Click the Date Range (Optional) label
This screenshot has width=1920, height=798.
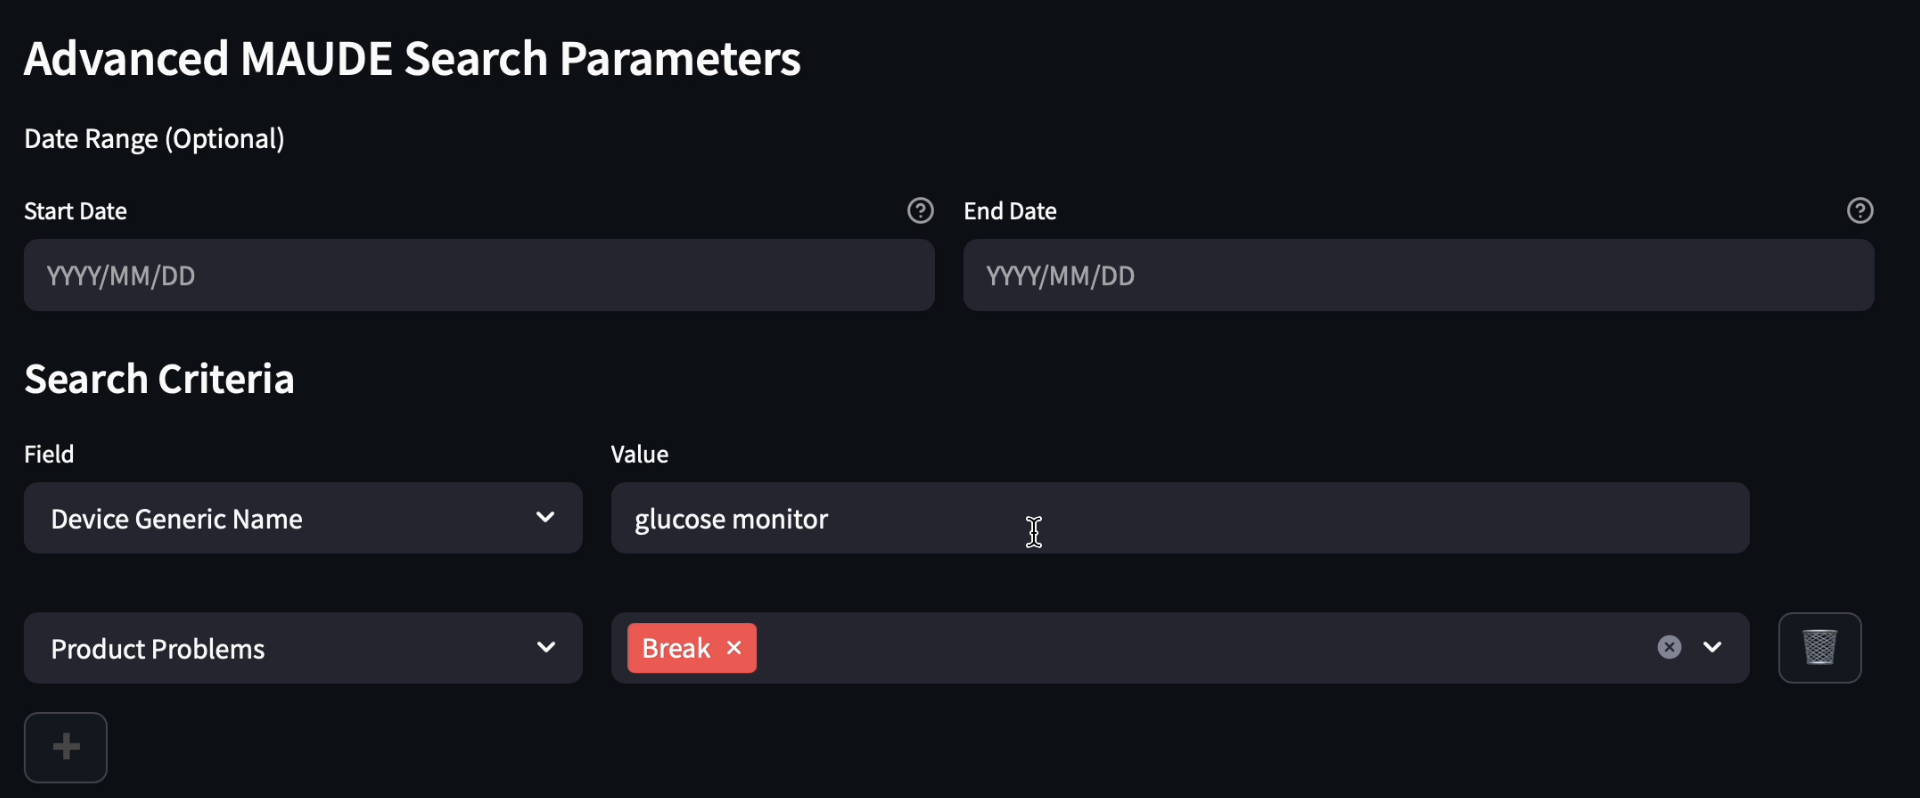click(x=154, y=139)
